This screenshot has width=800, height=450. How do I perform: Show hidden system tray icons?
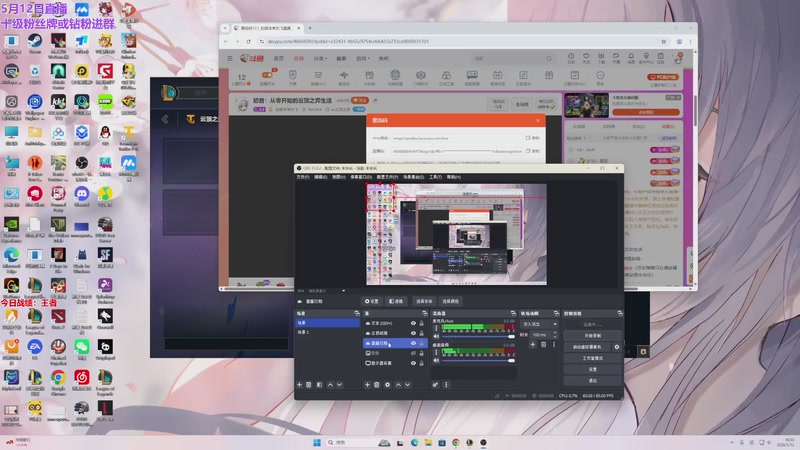pos(732,442)
